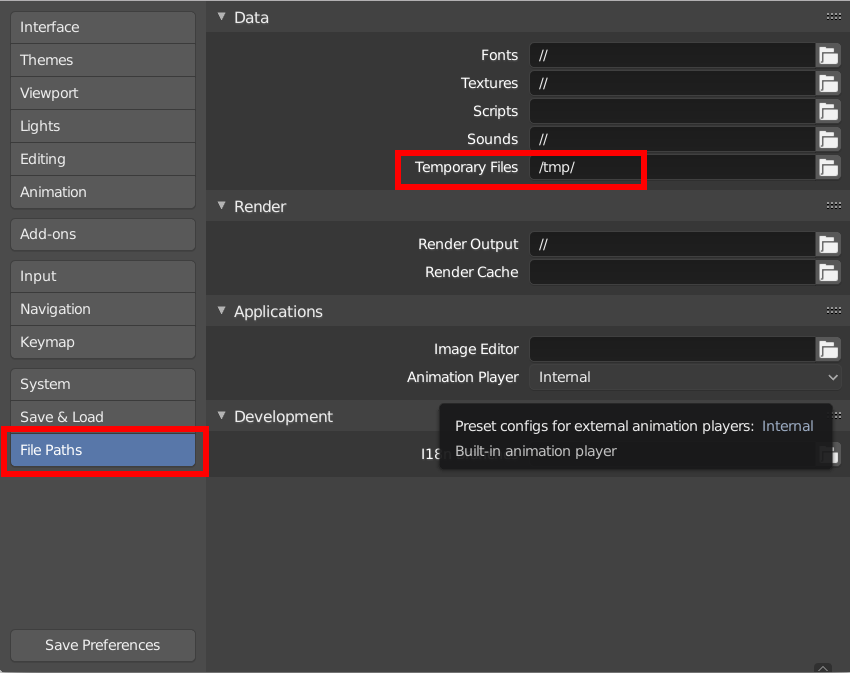This screenshot has width=850, height=673.
Task: Open the folder browser for Temporary Files
Action: tap(828, 167)
